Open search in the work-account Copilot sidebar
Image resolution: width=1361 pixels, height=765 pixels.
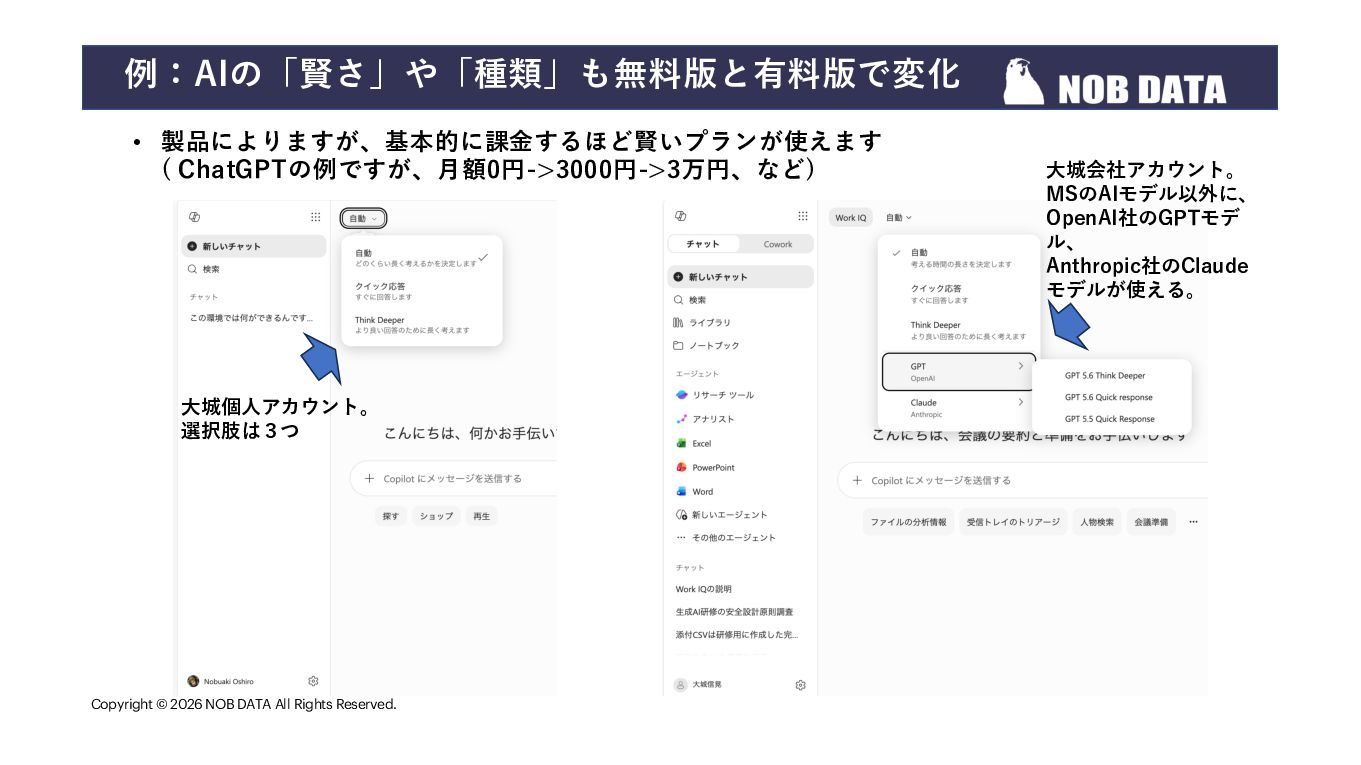point(740,300)
